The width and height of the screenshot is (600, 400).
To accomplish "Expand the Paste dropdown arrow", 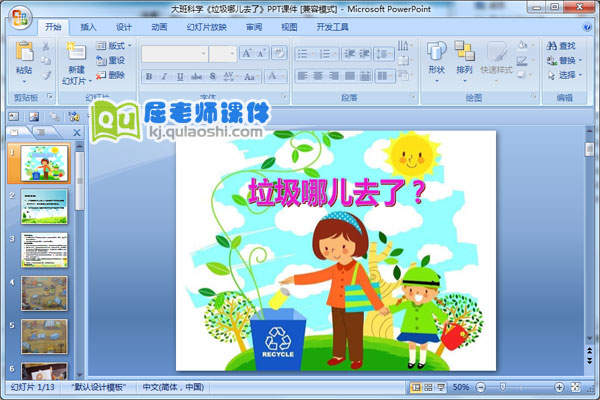I will [24, 82].
